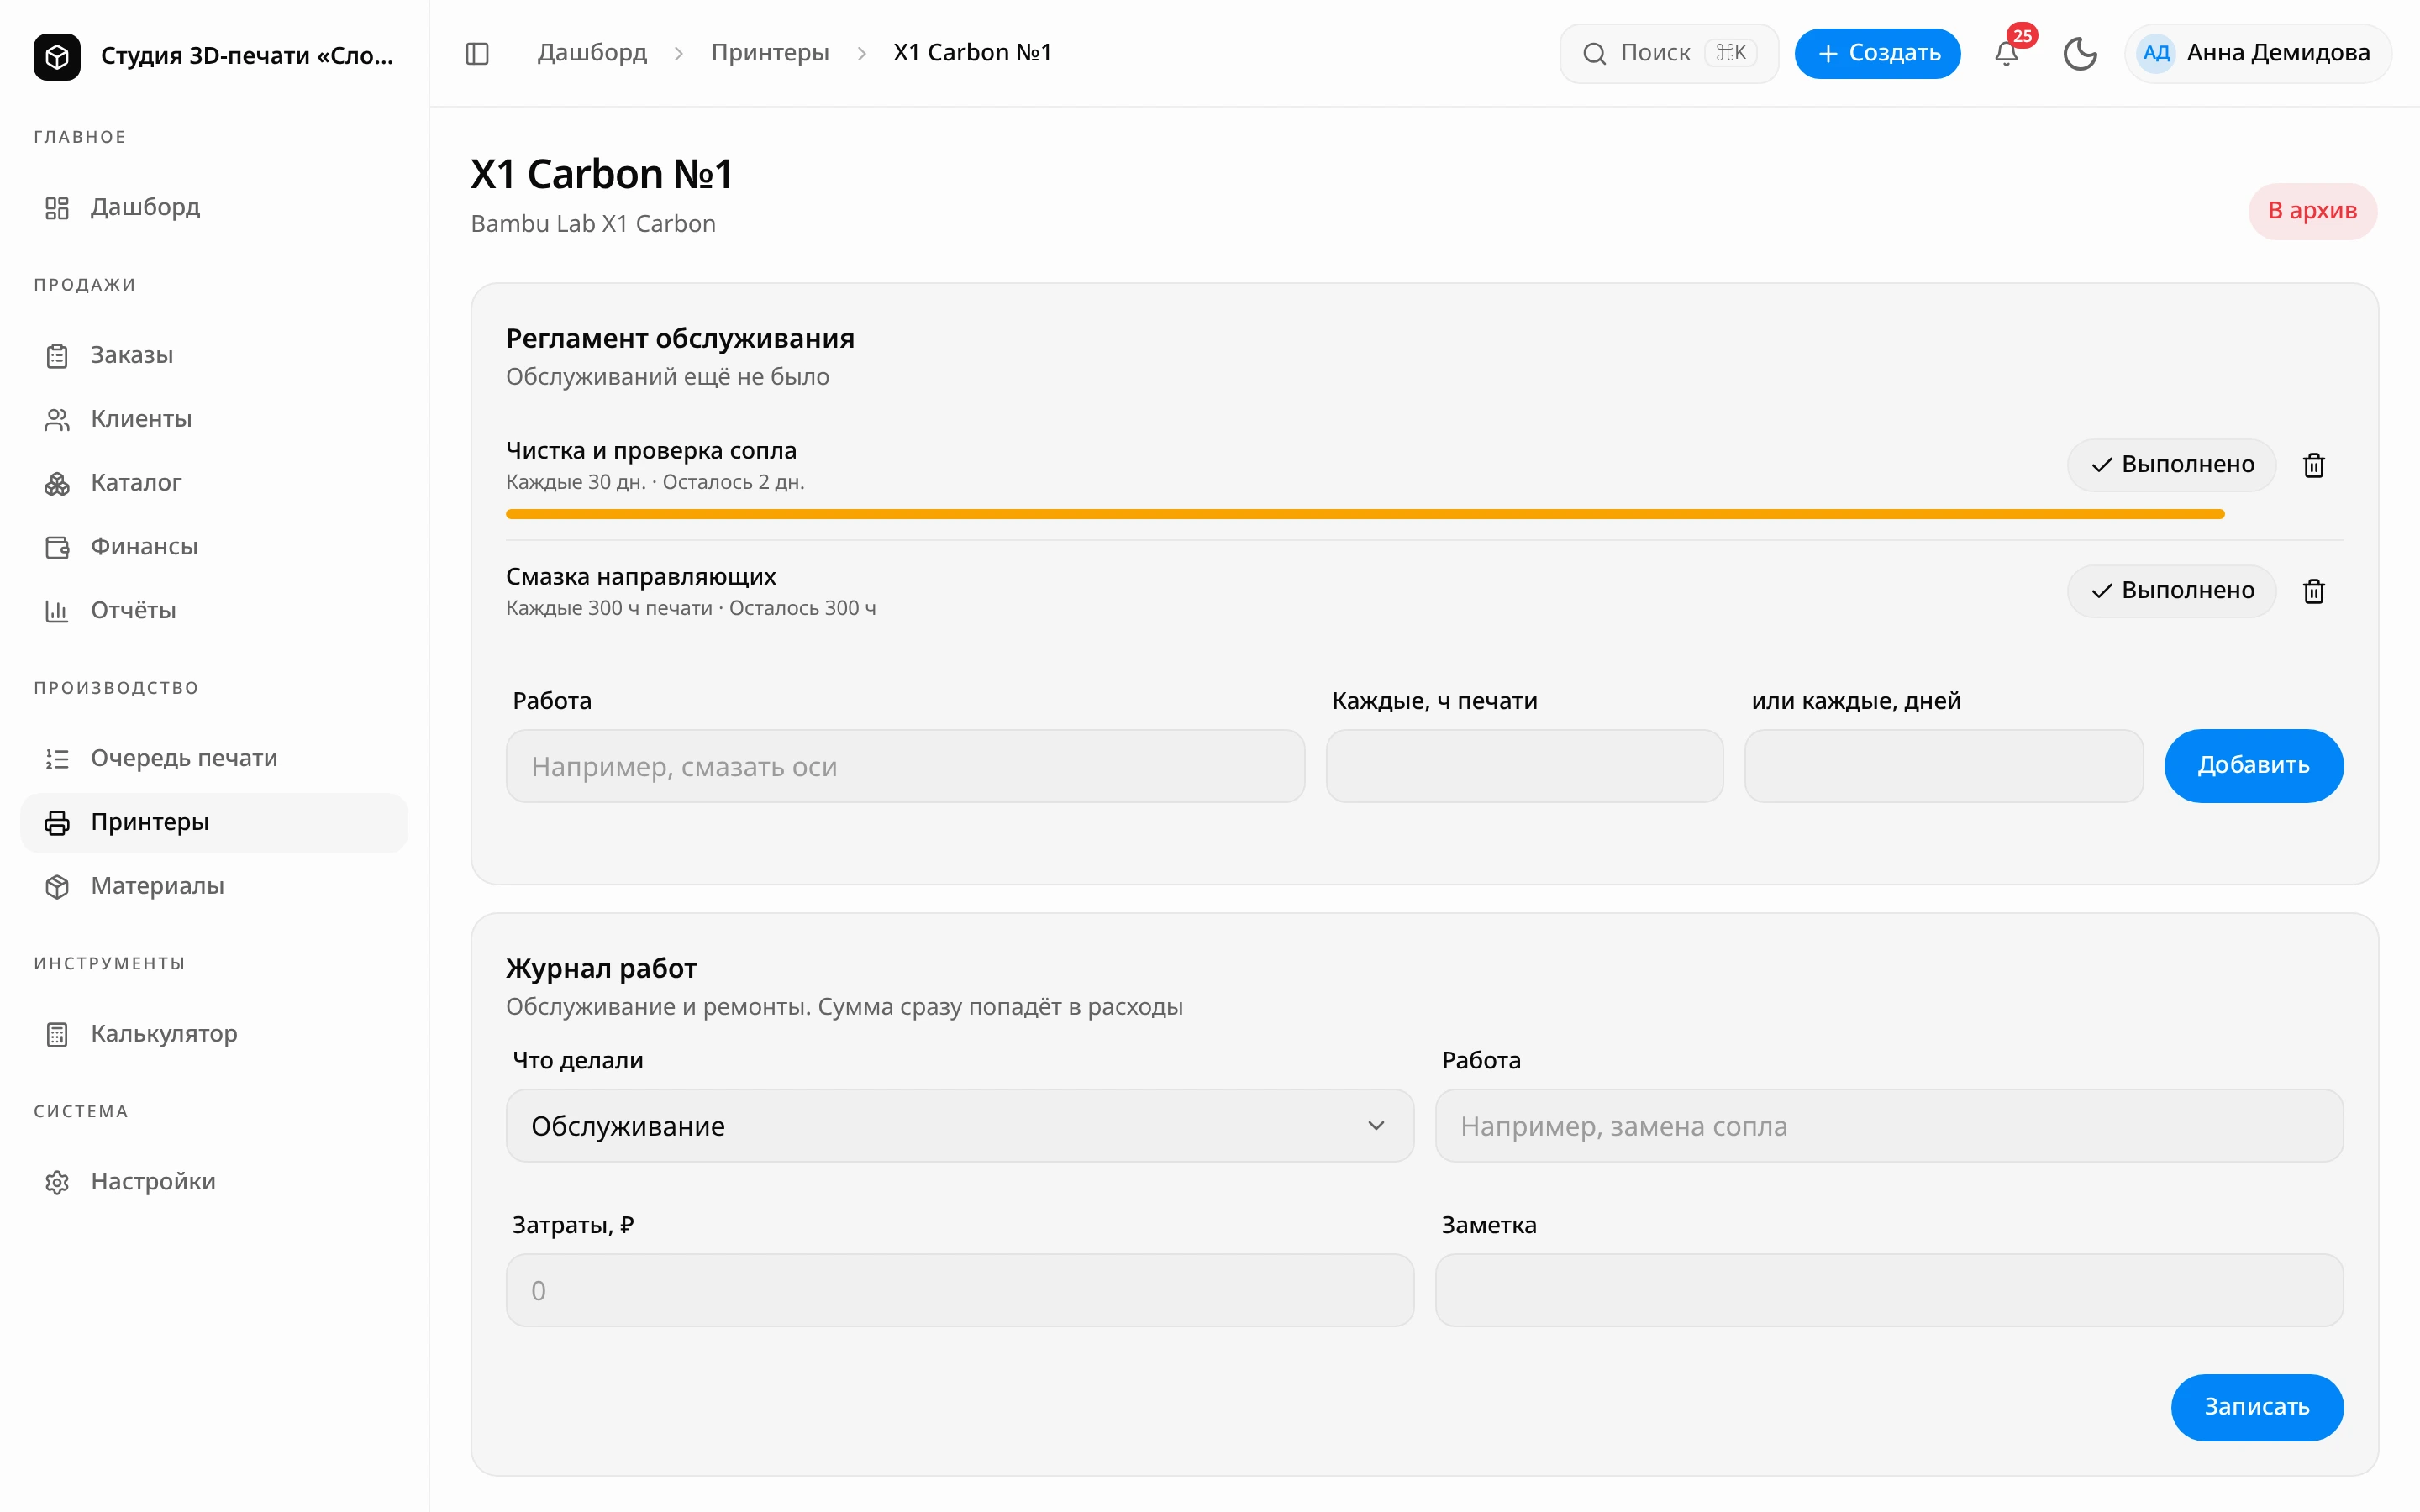Image resolution: width=2420 pixels, height=1512 pixels.
Task: Open the notifications bell
Action: (2006, 53)
